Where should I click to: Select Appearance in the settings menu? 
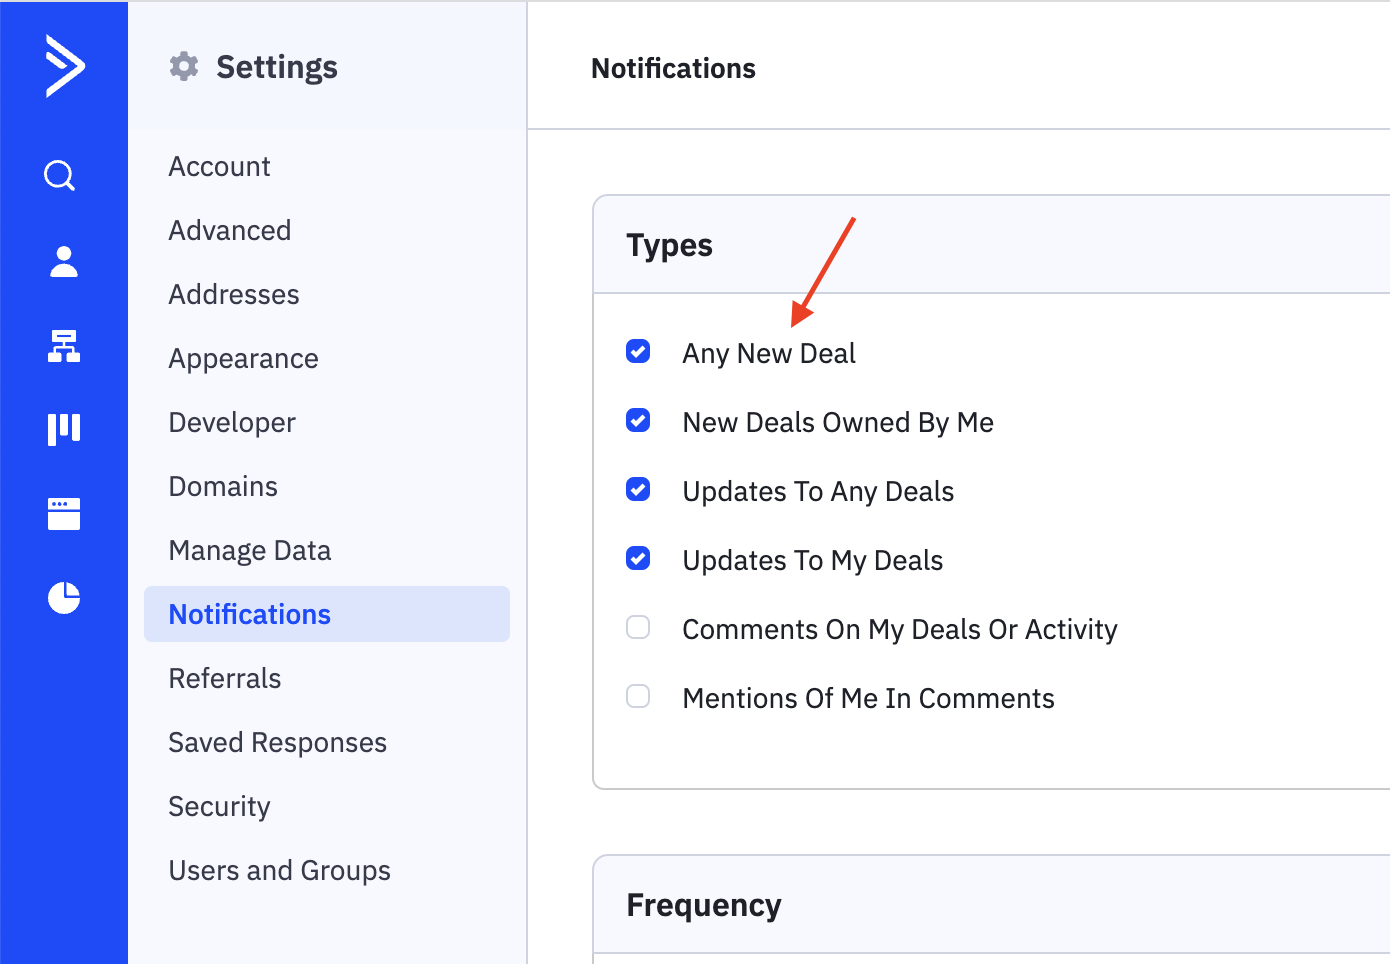coord(243,359)
